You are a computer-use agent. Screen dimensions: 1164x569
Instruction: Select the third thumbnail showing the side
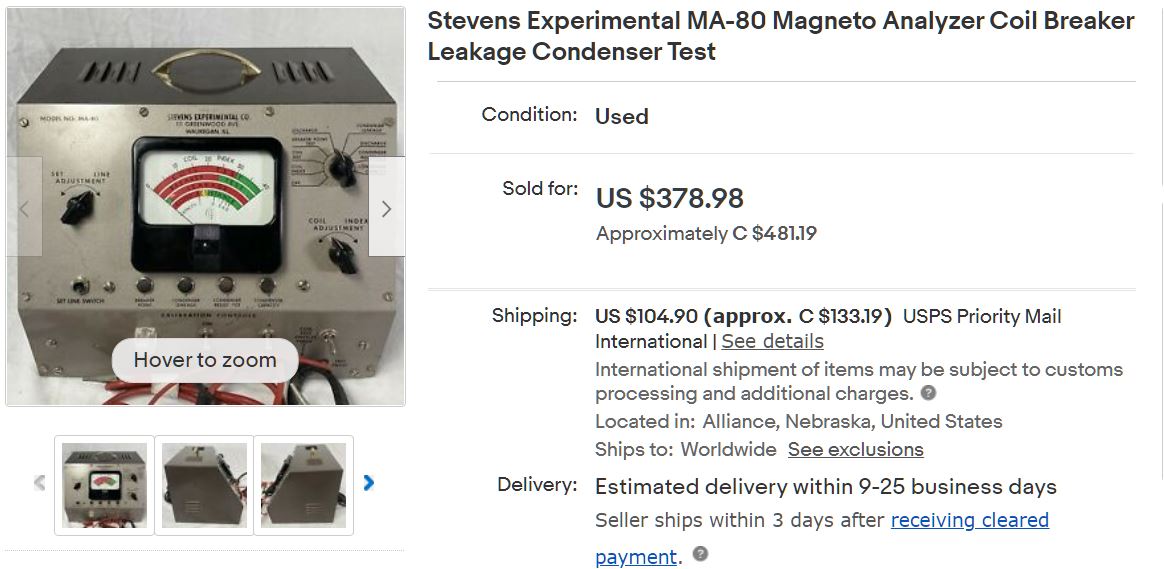tap(303, 485)
